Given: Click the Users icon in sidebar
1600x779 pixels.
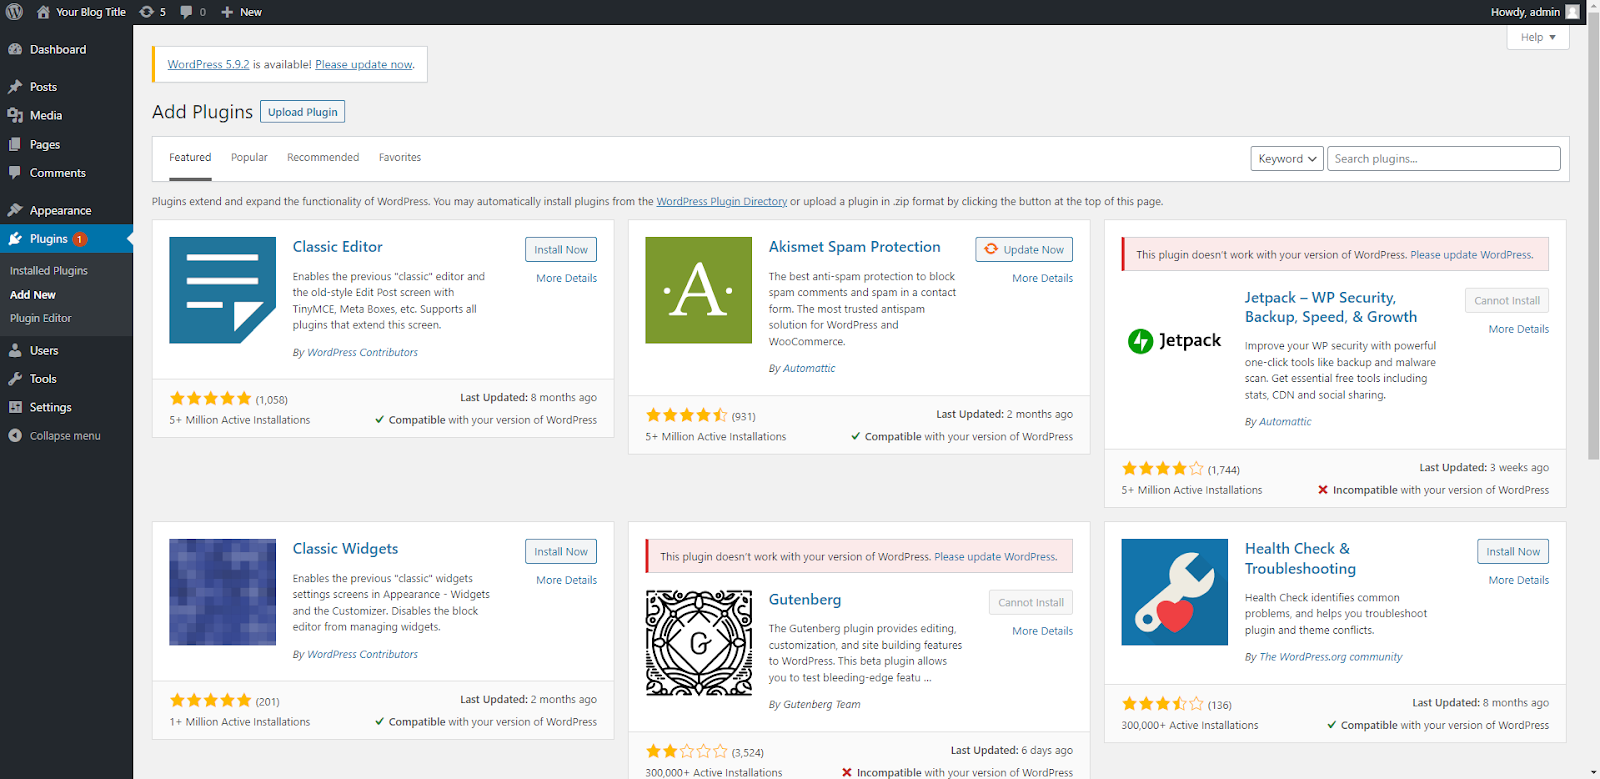Looking at the screenshot, I should point(15,351).
